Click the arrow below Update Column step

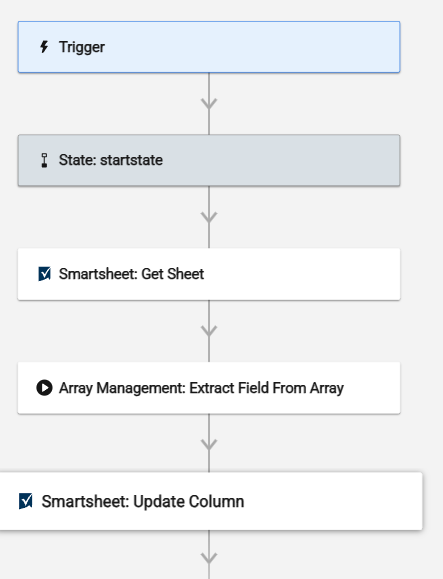209,558
